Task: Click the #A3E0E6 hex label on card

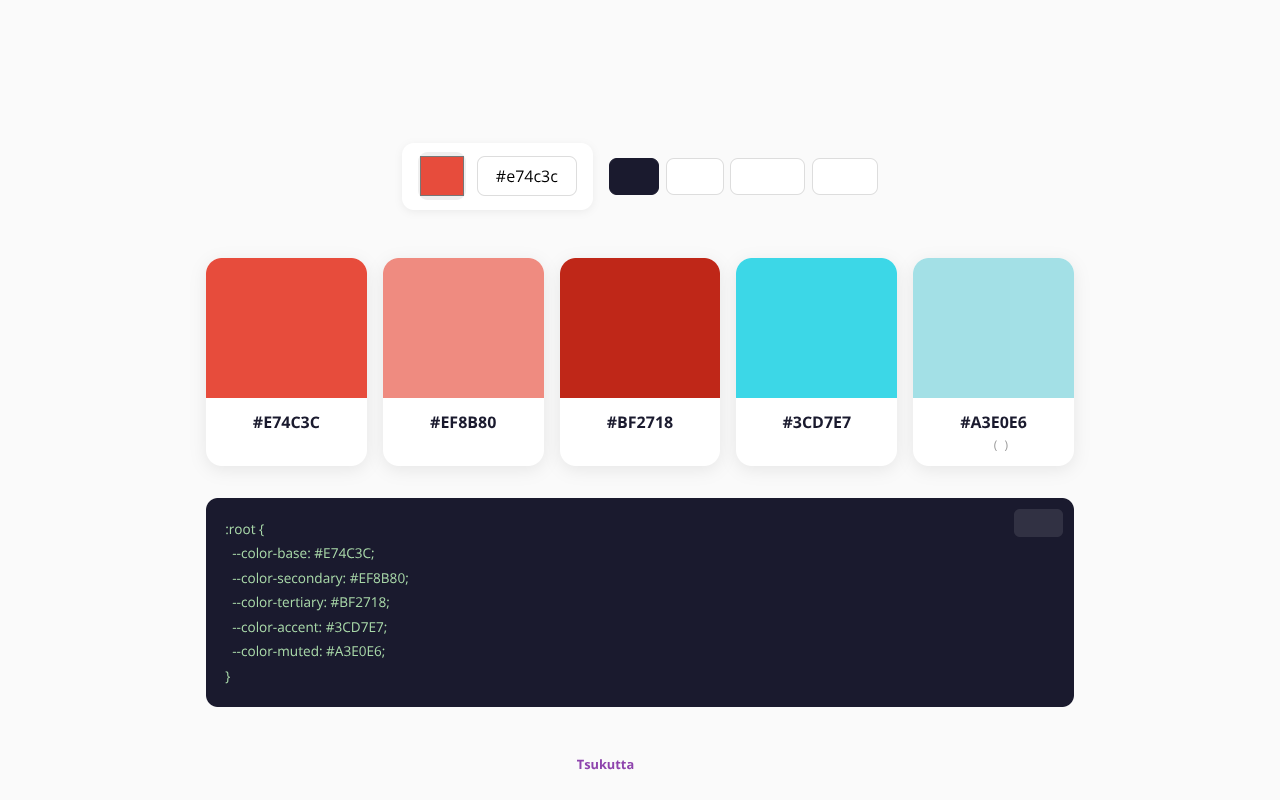Action: [993, 422]
